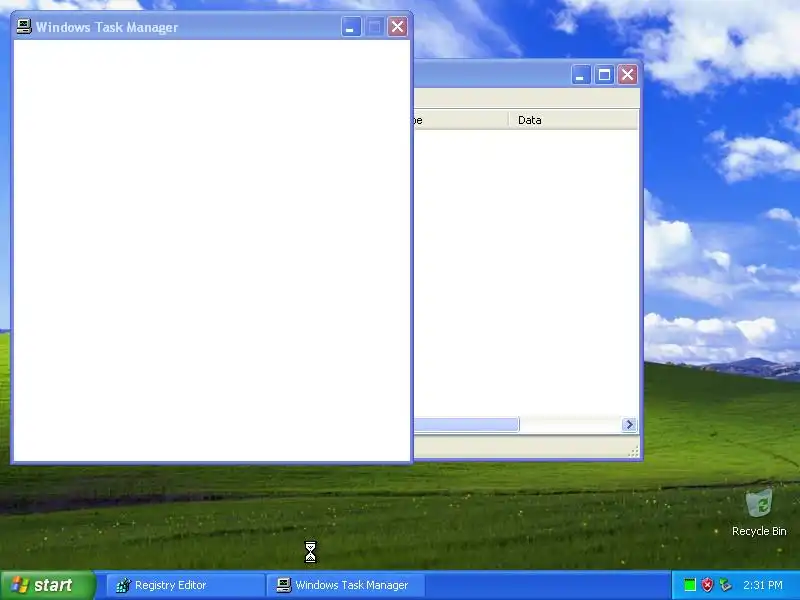
Task: Select the Recycle Bin desktop icon
Action: tap(759, 512)
